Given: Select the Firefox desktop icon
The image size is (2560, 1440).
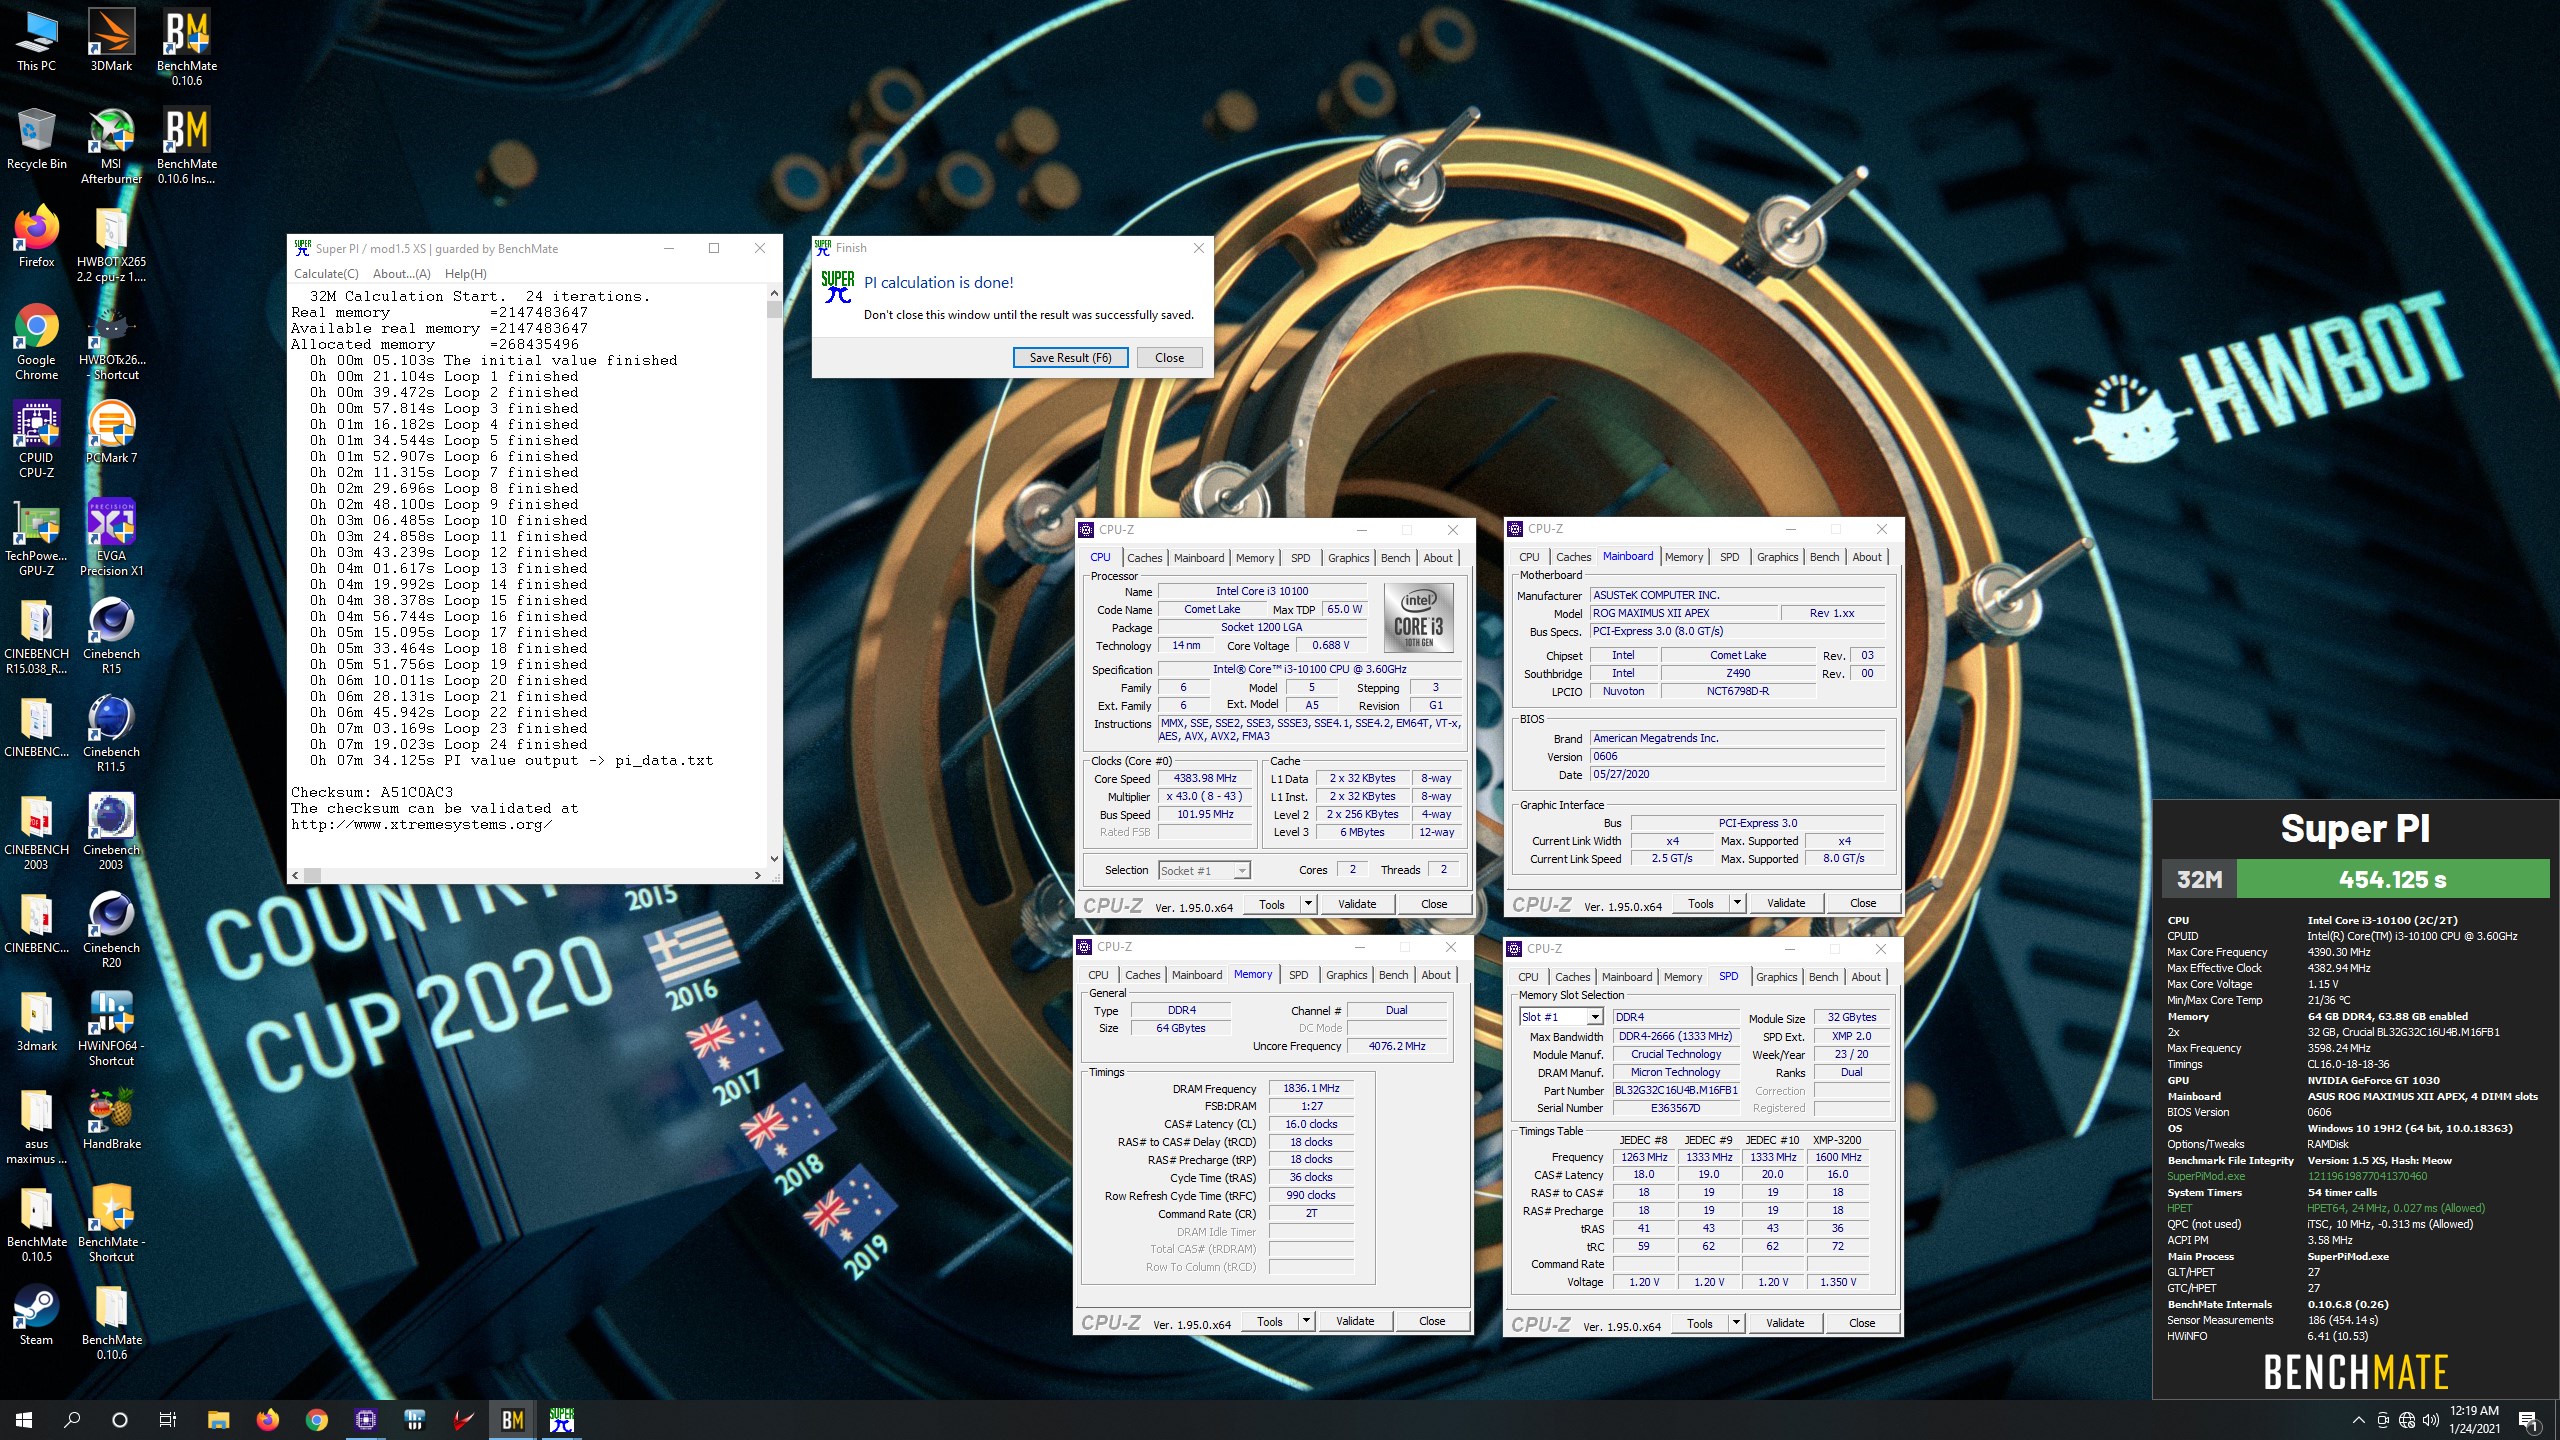Looking at the screenshot, I should tap(36, 236).
